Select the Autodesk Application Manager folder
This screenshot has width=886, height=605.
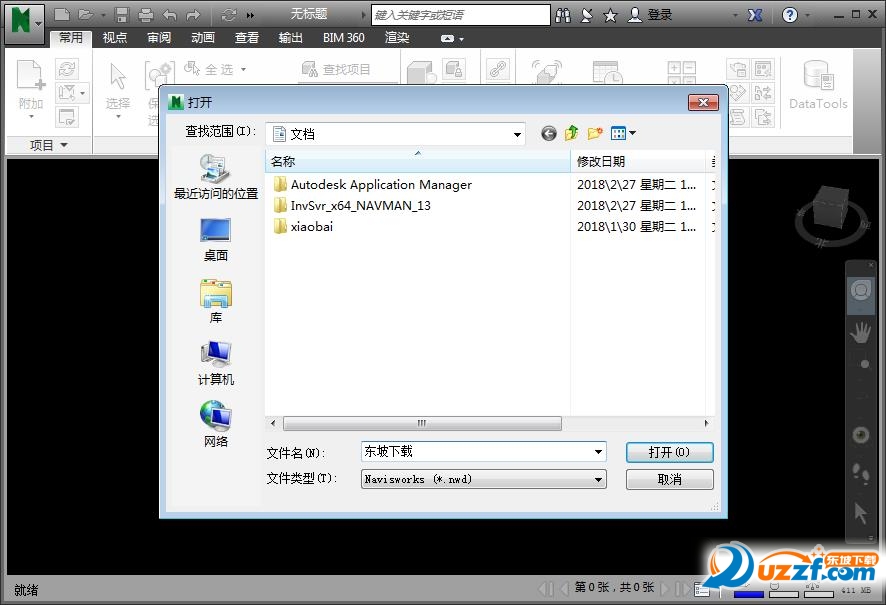pos(372,185)
